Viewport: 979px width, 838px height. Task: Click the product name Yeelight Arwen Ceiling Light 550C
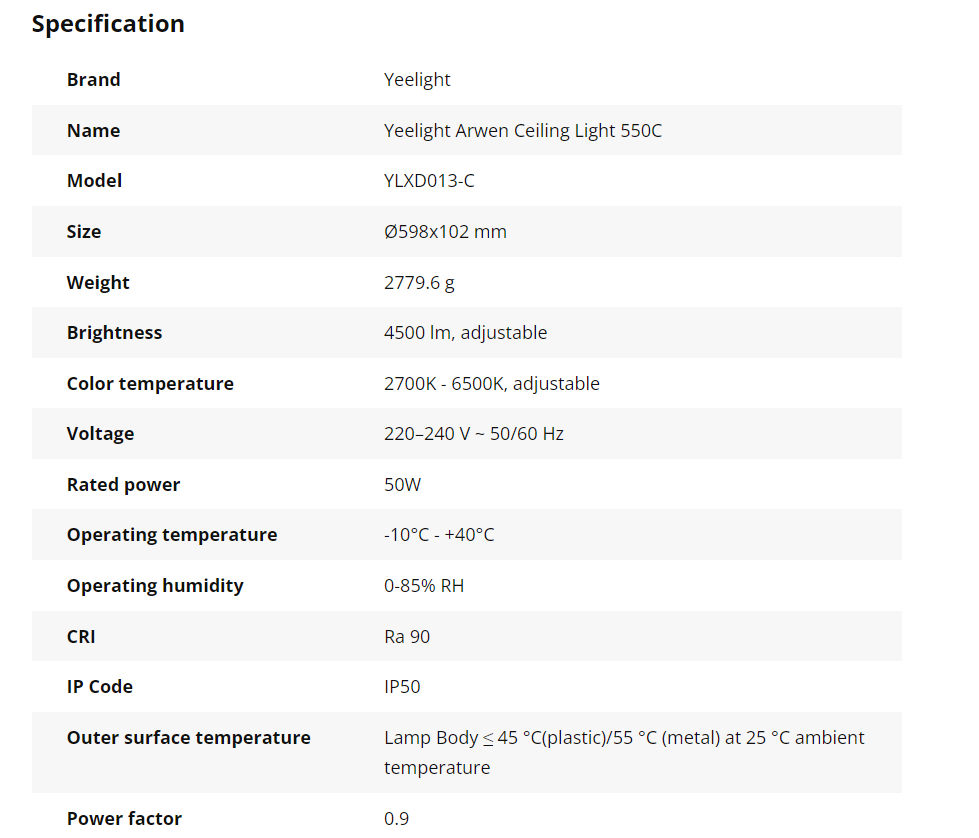(x=522, y=131)
